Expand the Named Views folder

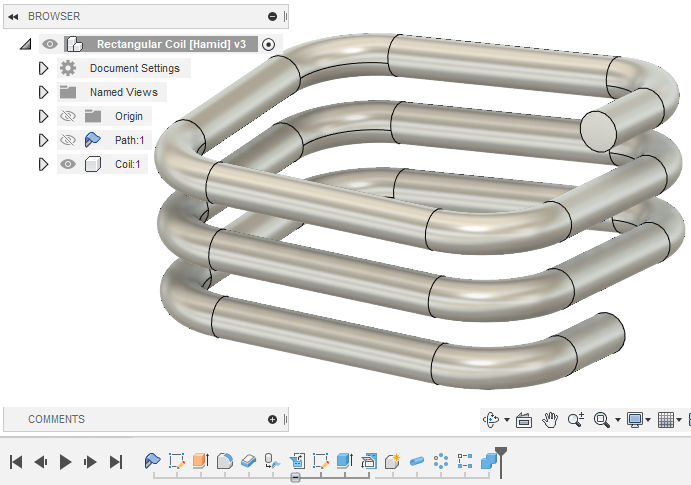click(43, 92)
